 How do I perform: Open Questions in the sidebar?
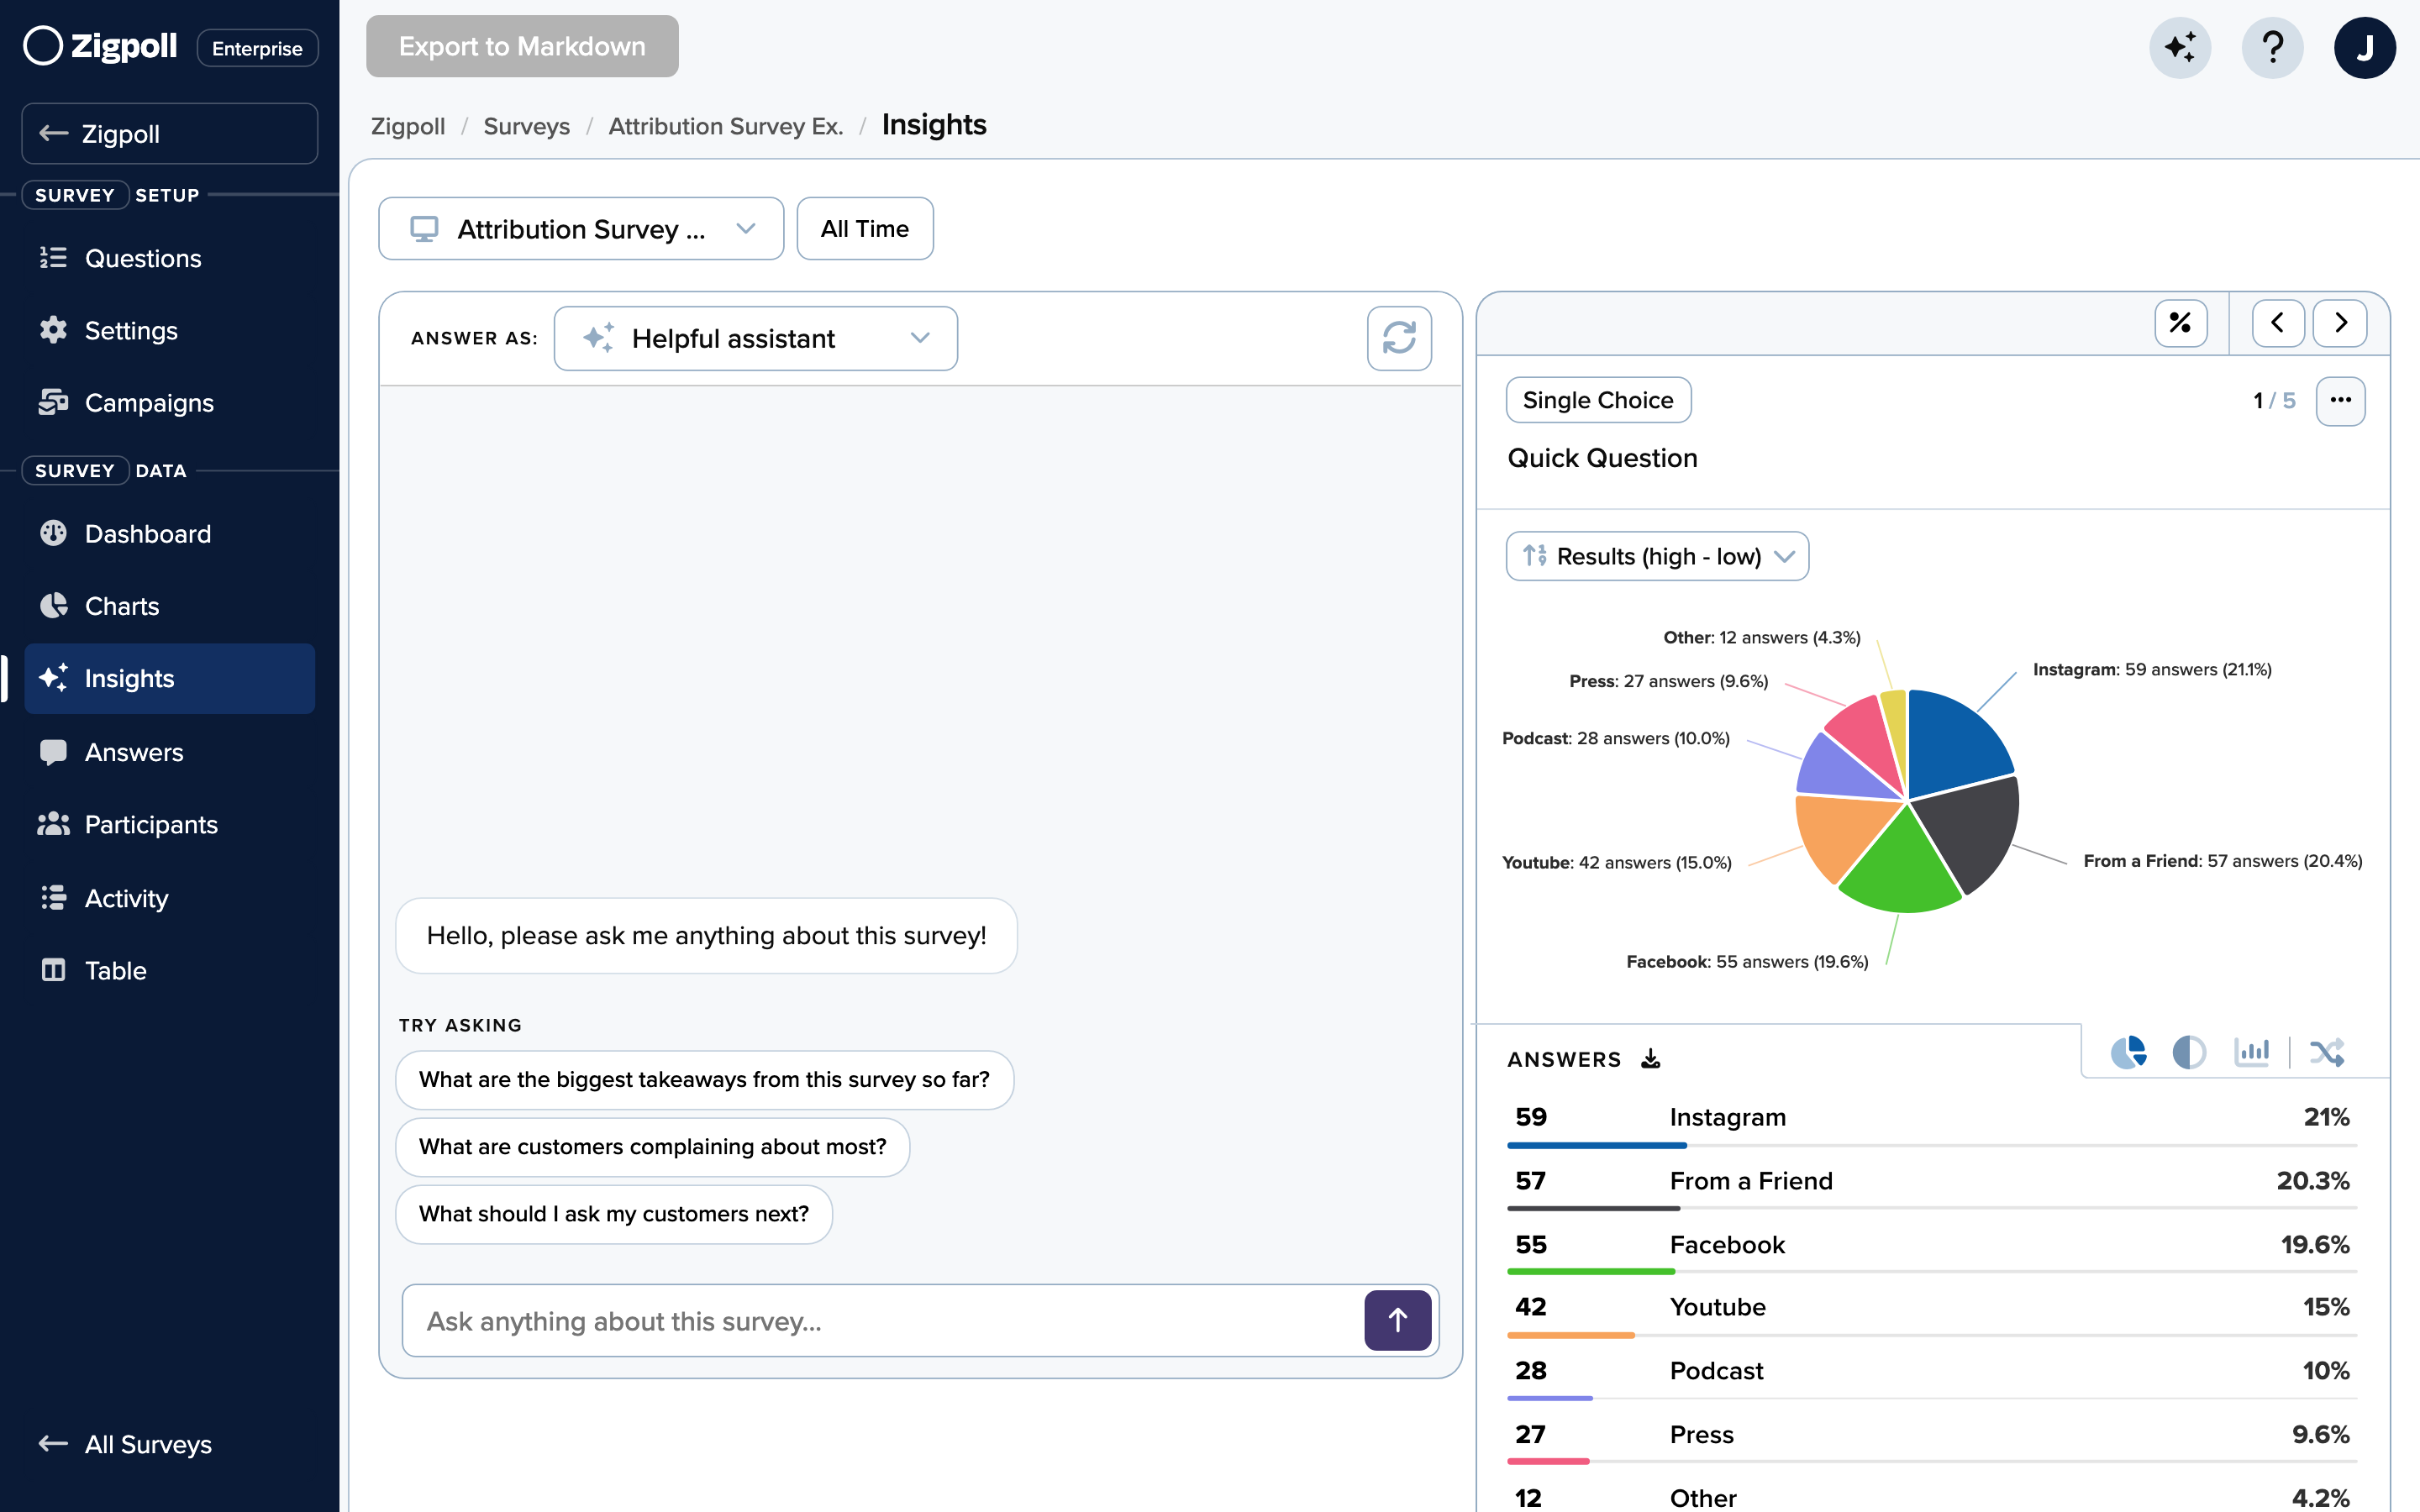click(x=170, y=258)
